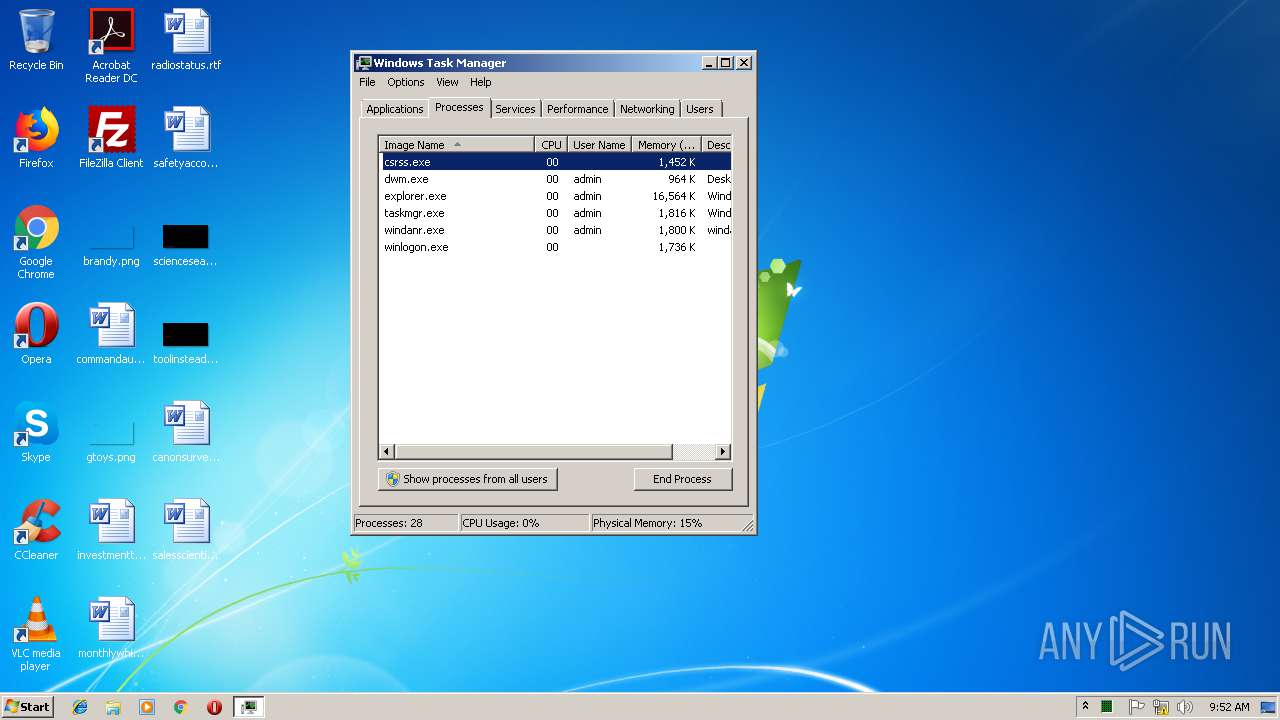1280x720 pixels.
Task: Launch Skype desktop shortcut
Action: tap(36, 432)
